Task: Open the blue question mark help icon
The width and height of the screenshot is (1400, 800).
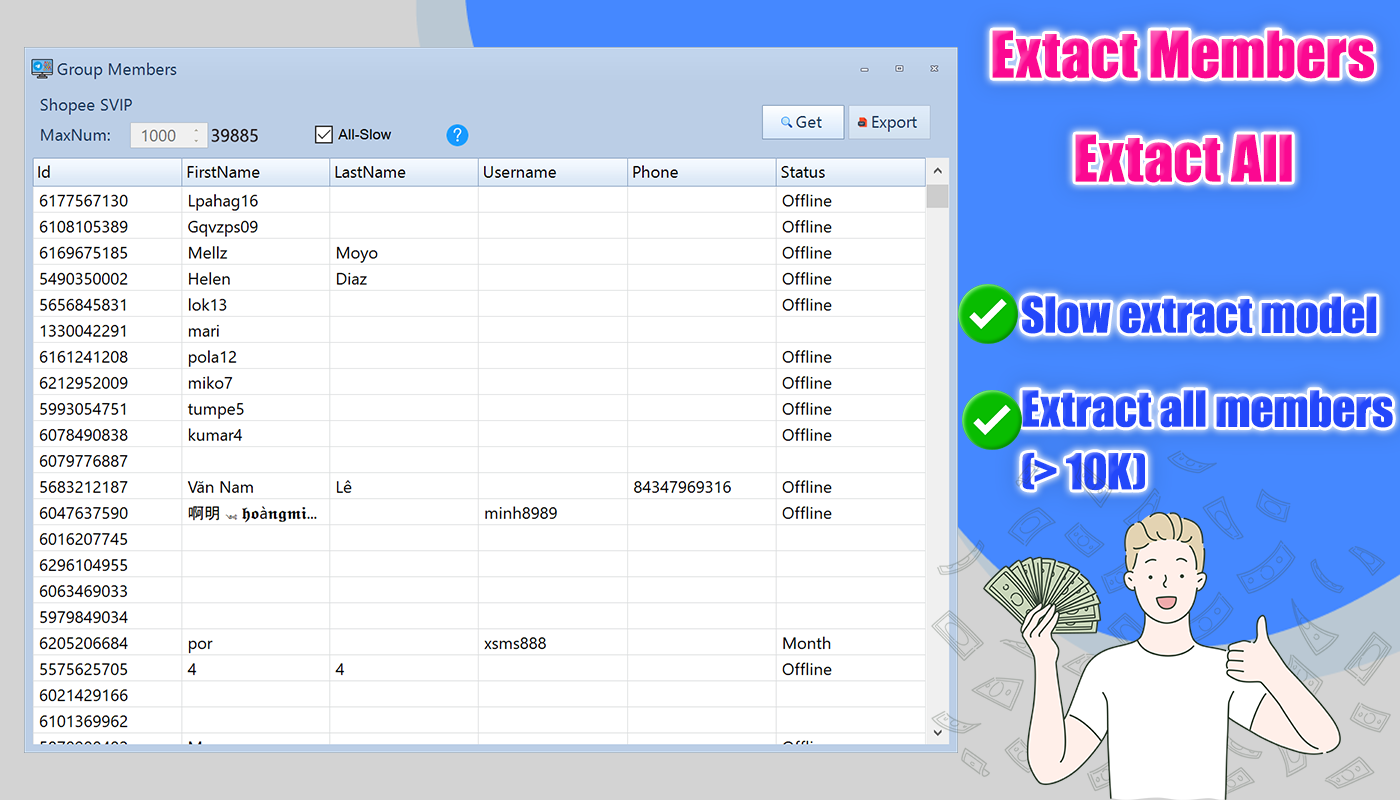Action: coord(457,135)
